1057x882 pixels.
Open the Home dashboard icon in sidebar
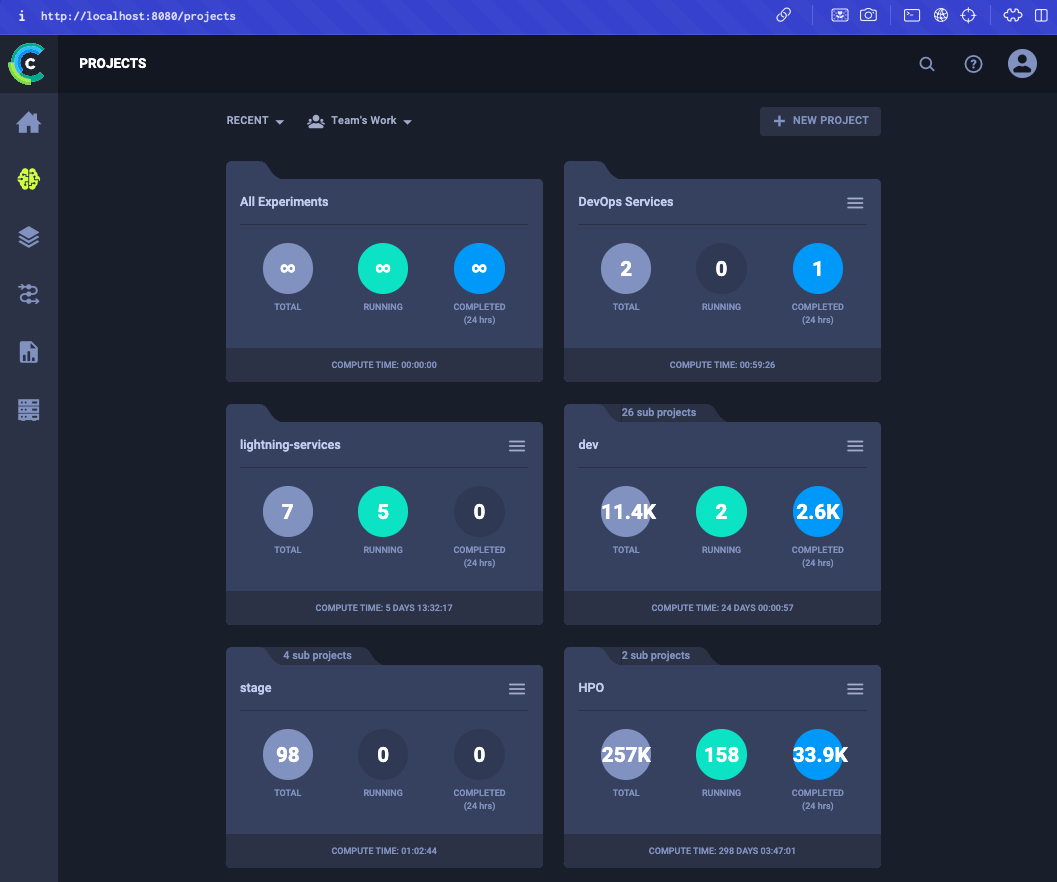28,123
